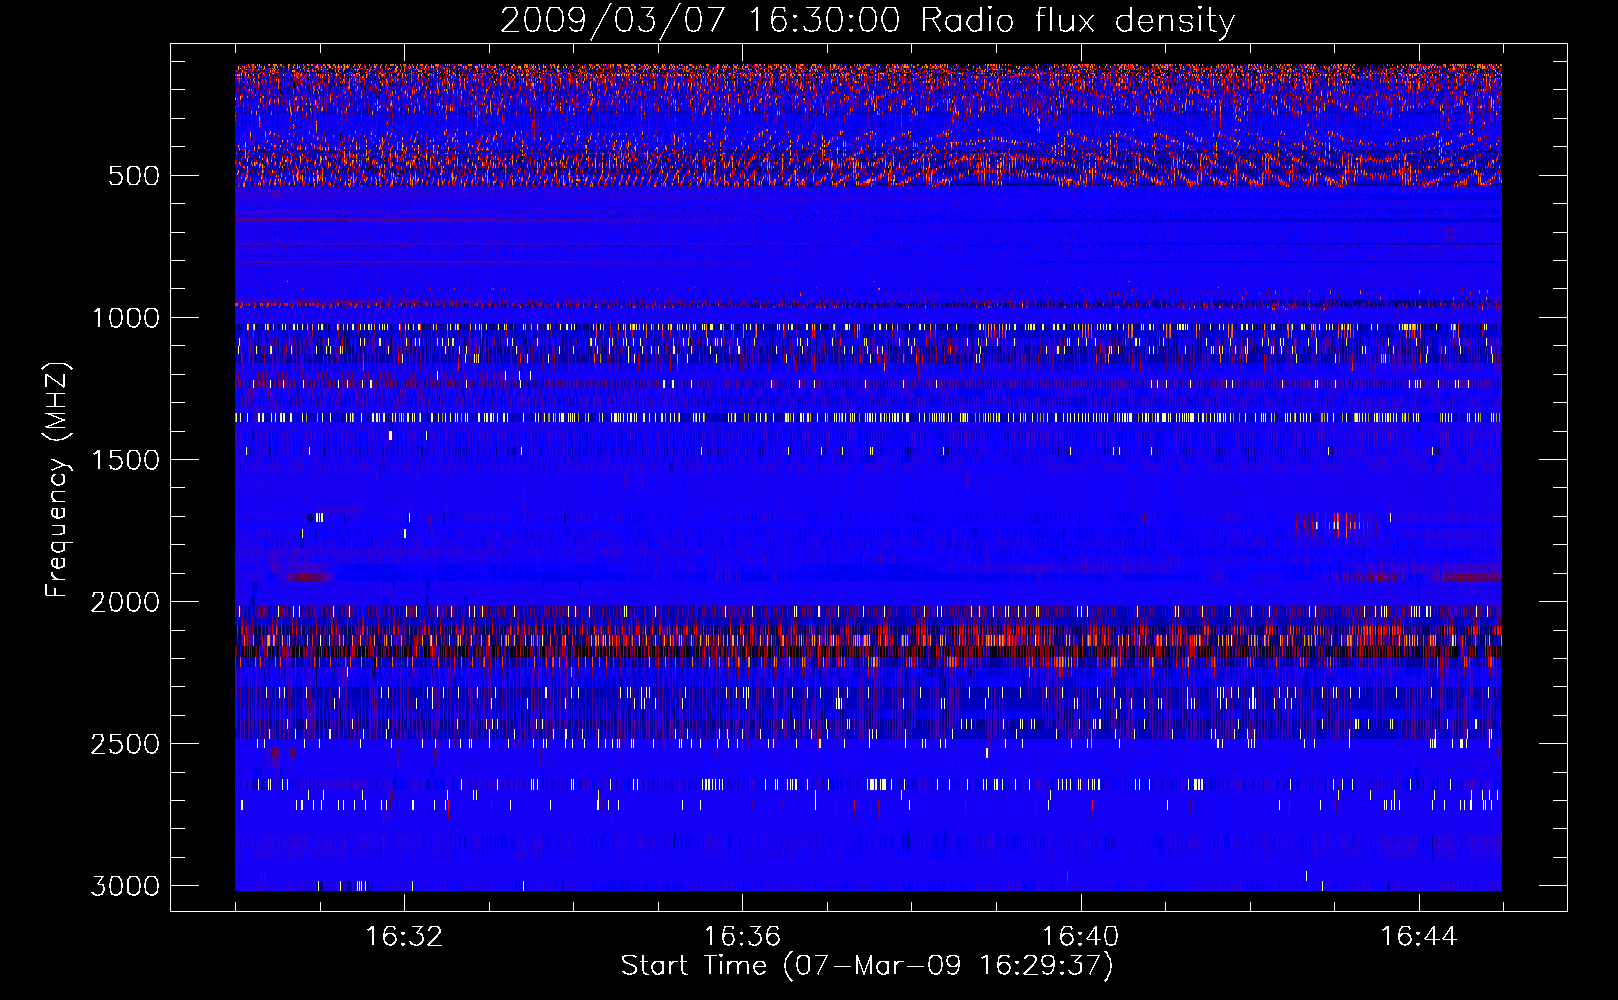Viewport: 1618px width, 1000px height.
Task: Click the 16:36 time tick label
Action: coord(742,937)
